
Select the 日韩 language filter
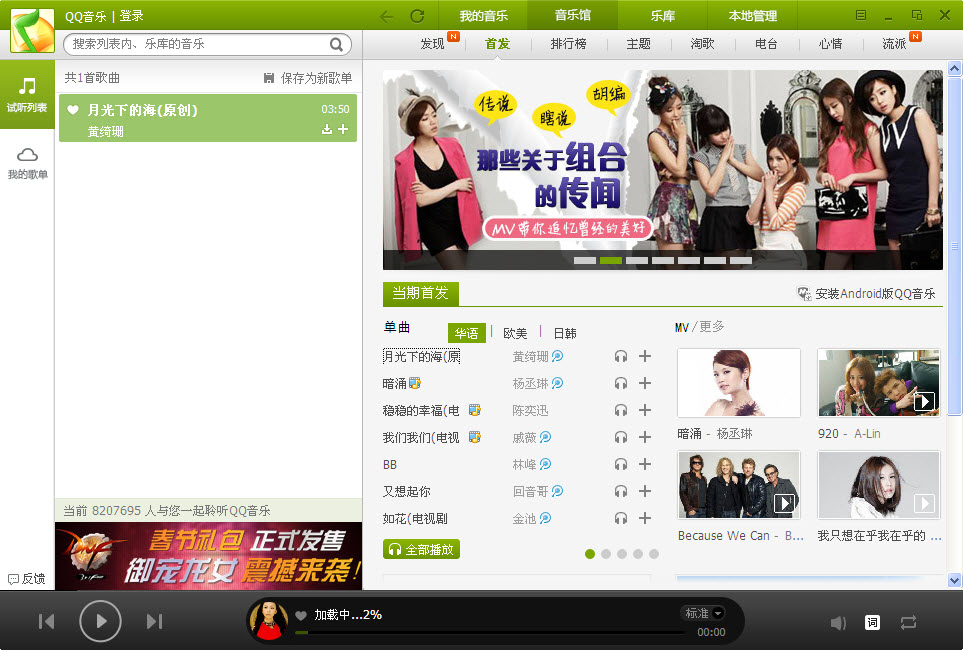[x=565, y=333]
